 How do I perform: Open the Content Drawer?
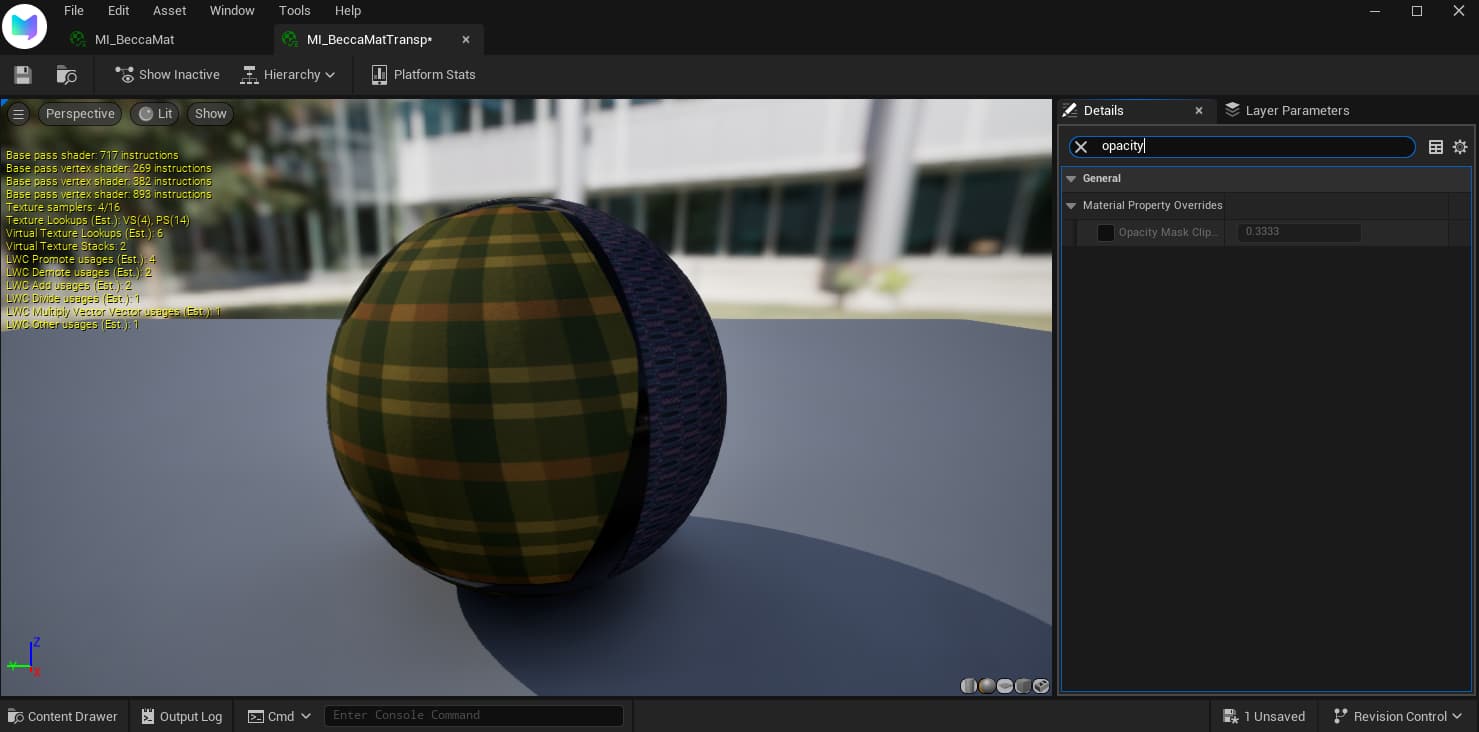(63, 717)
